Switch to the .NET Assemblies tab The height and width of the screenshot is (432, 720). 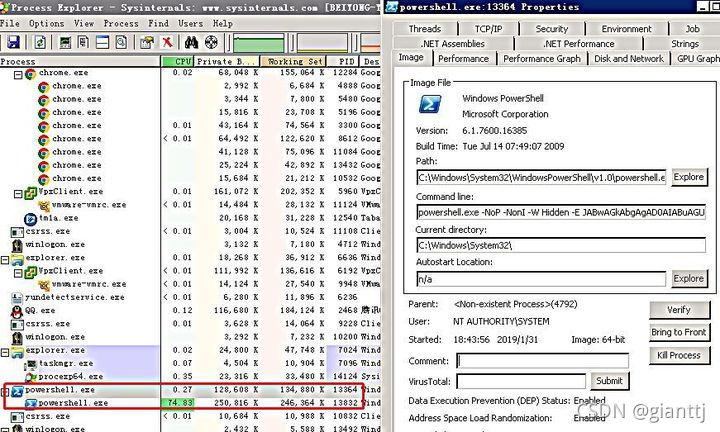[453, 44]
